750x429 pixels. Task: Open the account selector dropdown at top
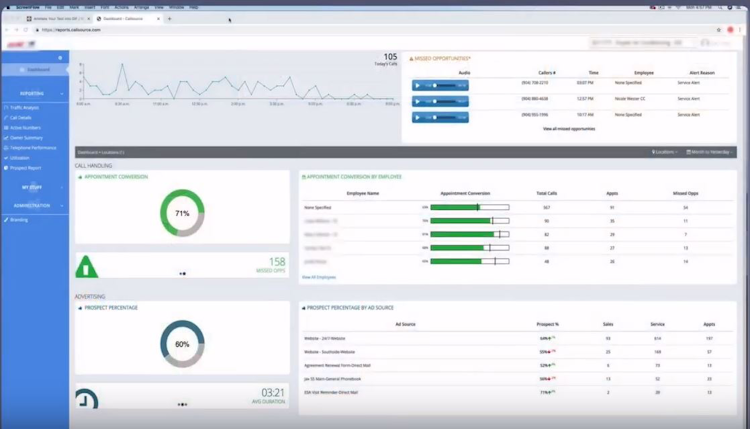click(x=641, y=43)
